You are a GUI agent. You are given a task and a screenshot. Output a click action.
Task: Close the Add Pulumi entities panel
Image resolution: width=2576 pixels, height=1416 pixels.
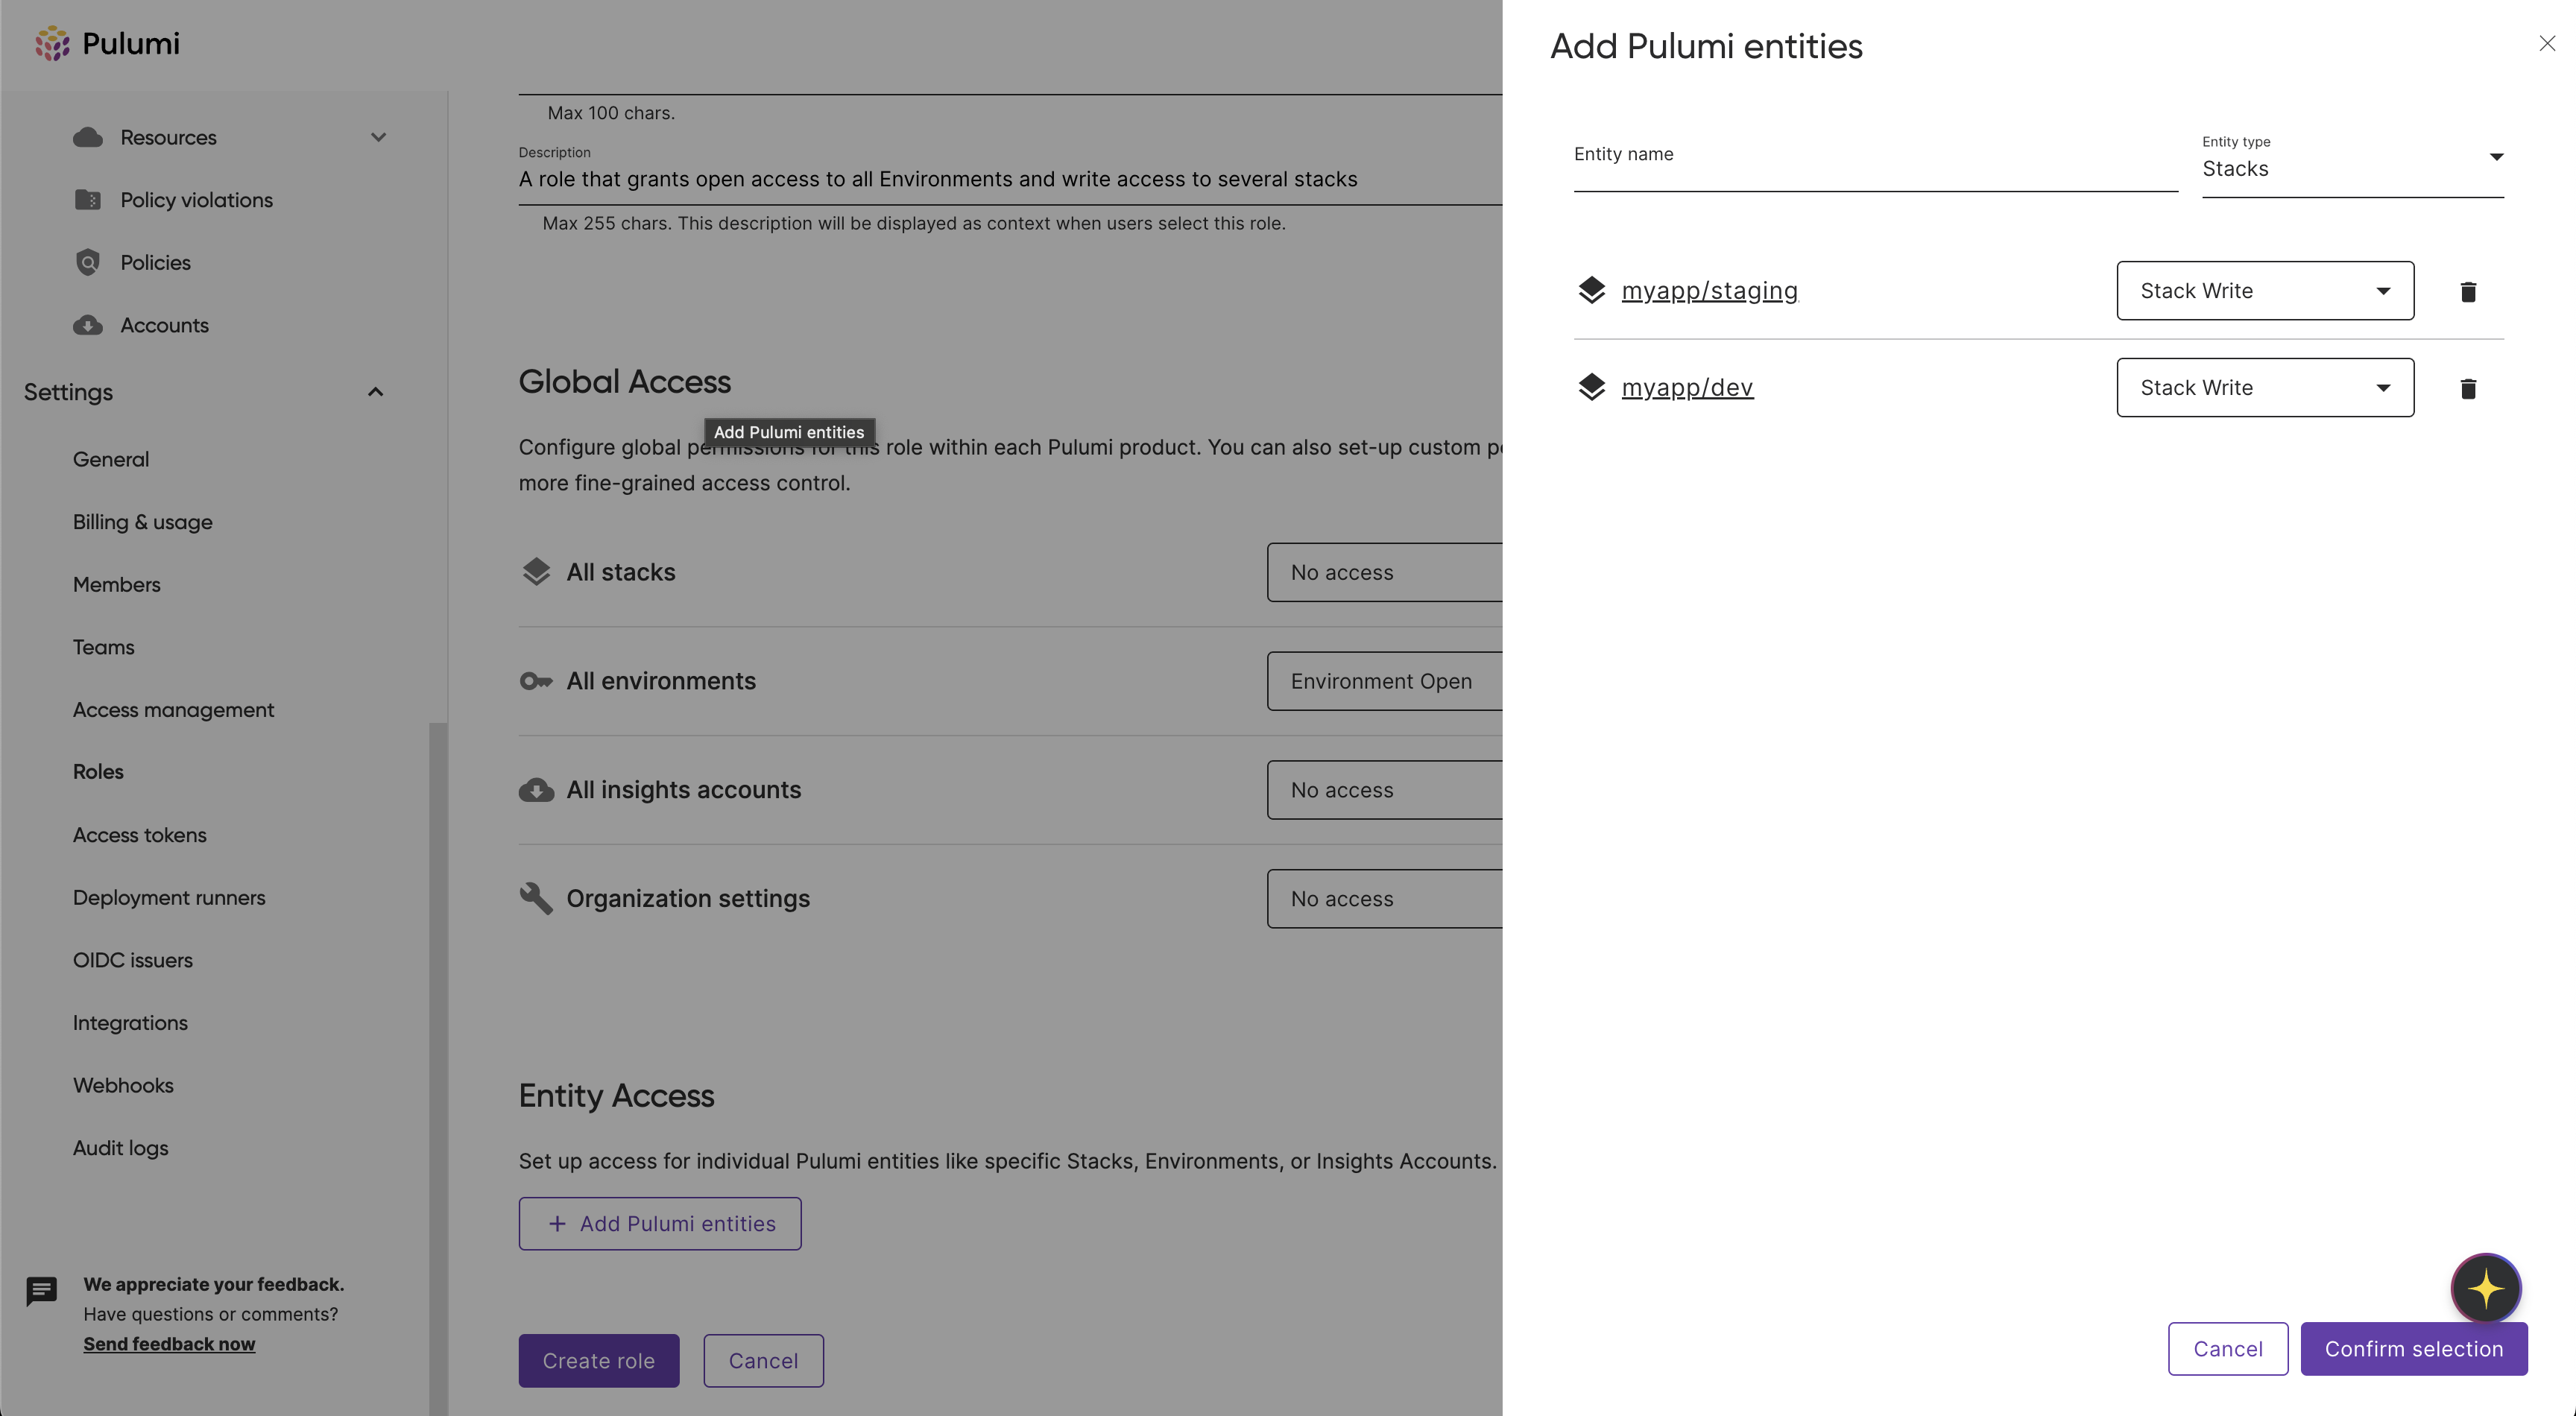pos(2546,43)
